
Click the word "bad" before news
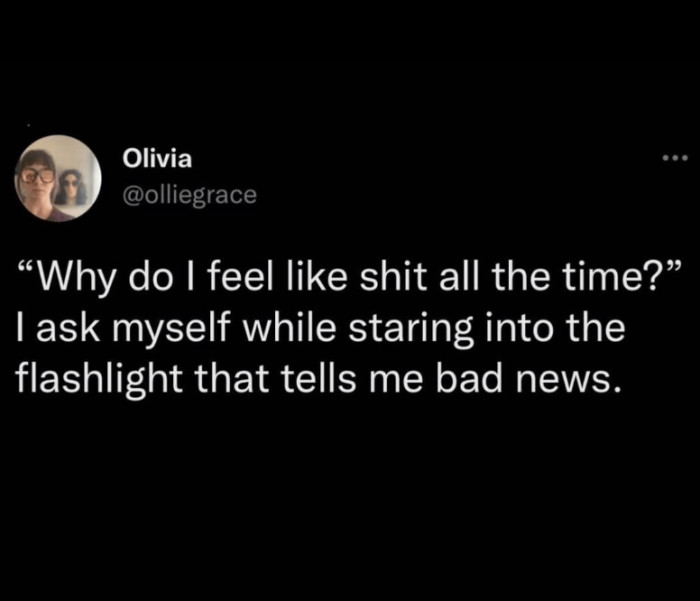click(x=469, y=381)
